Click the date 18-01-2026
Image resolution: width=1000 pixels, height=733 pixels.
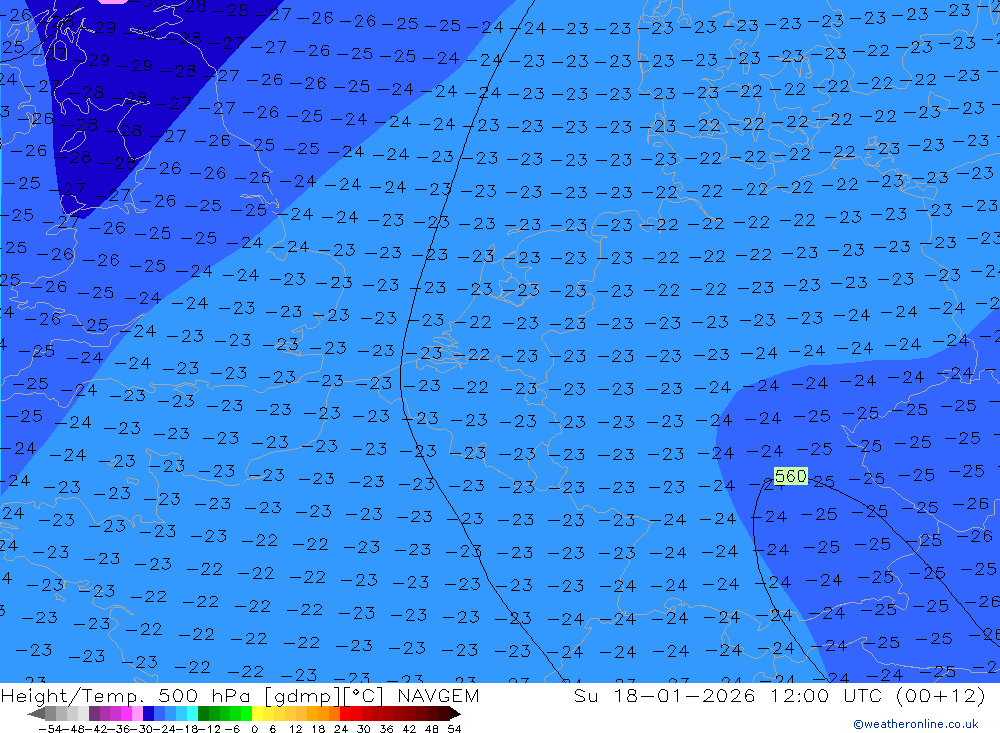click(684, 695)
